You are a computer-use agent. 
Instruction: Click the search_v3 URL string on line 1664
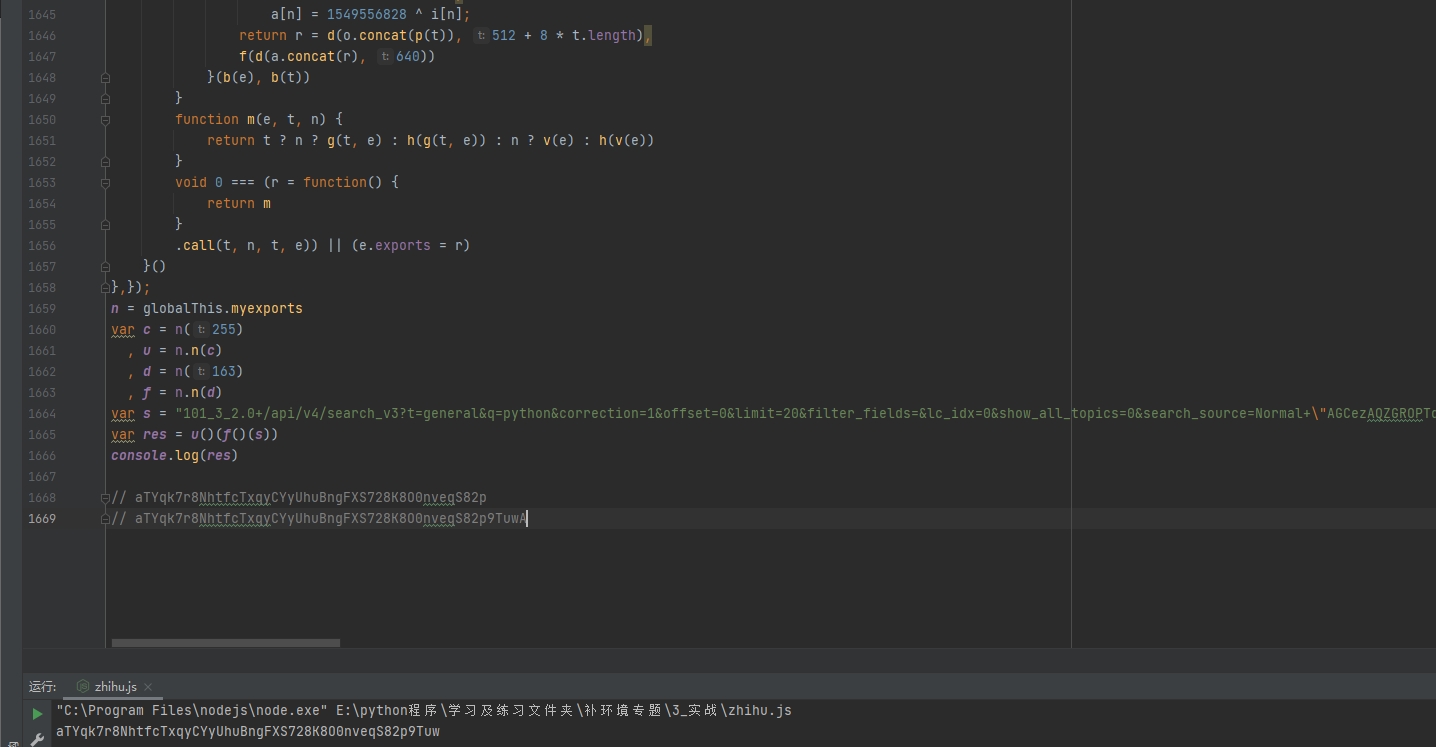[x=805, y=413]
